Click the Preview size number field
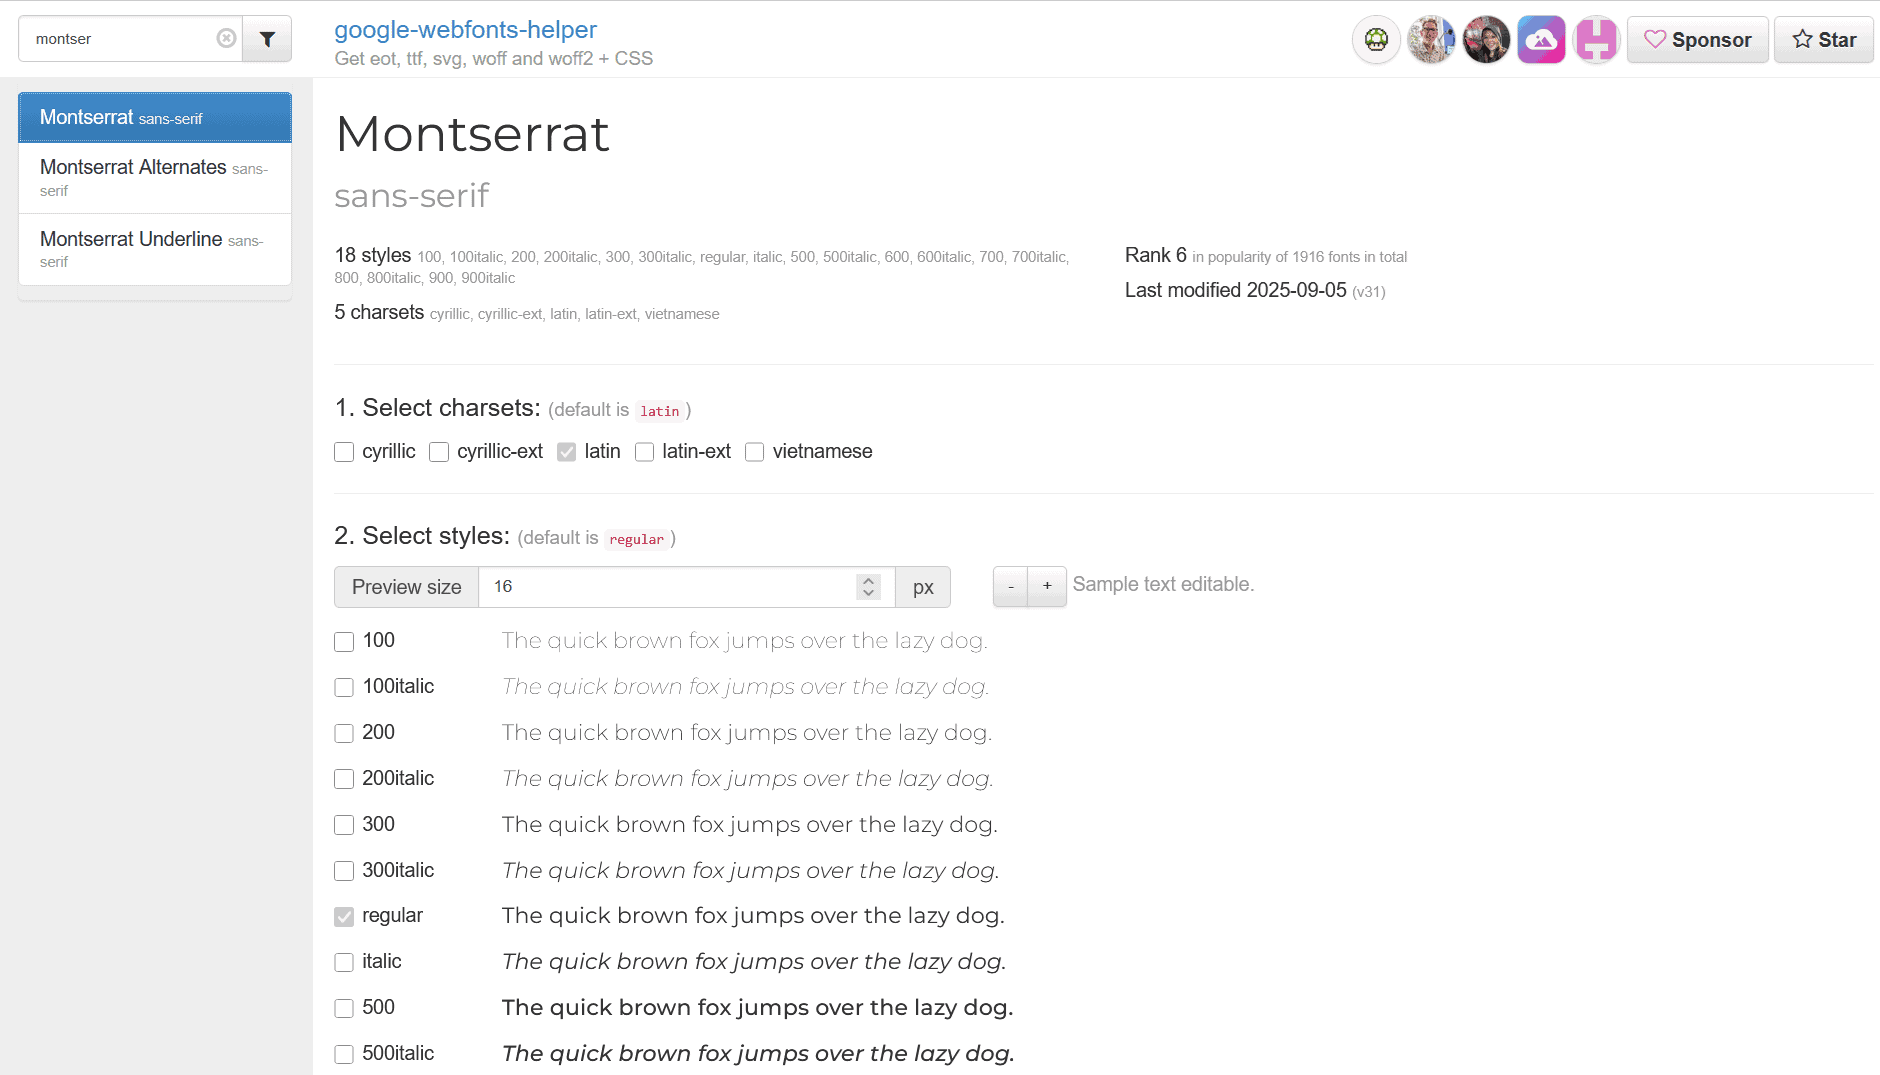The image size is (1880, 1075). tap(667, 587)
